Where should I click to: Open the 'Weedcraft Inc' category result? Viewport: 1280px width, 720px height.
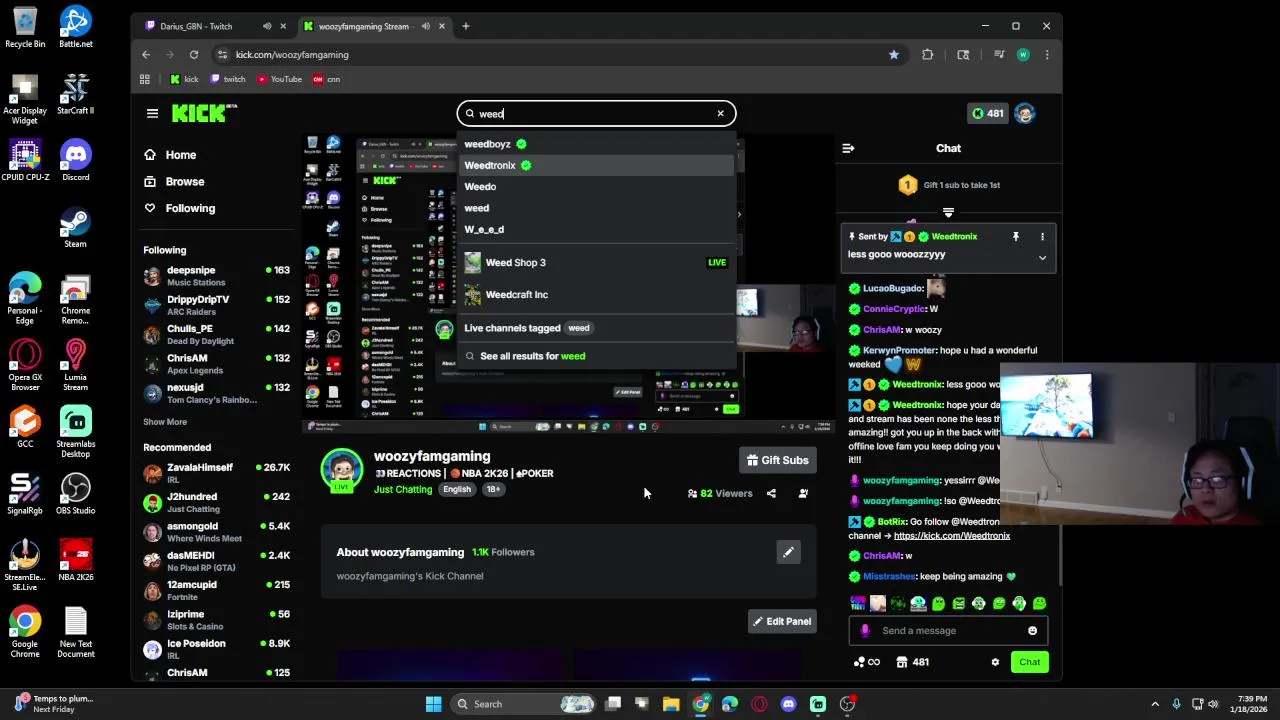[x=596, y=294]
